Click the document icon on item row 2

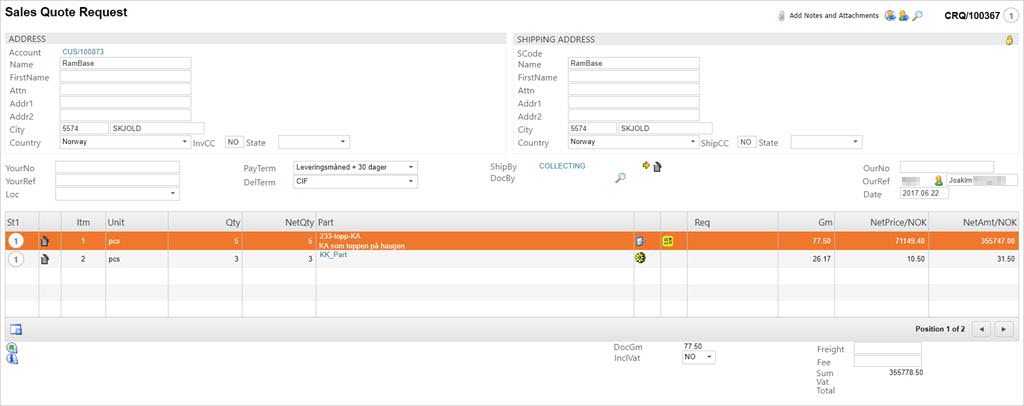[45, 259]
